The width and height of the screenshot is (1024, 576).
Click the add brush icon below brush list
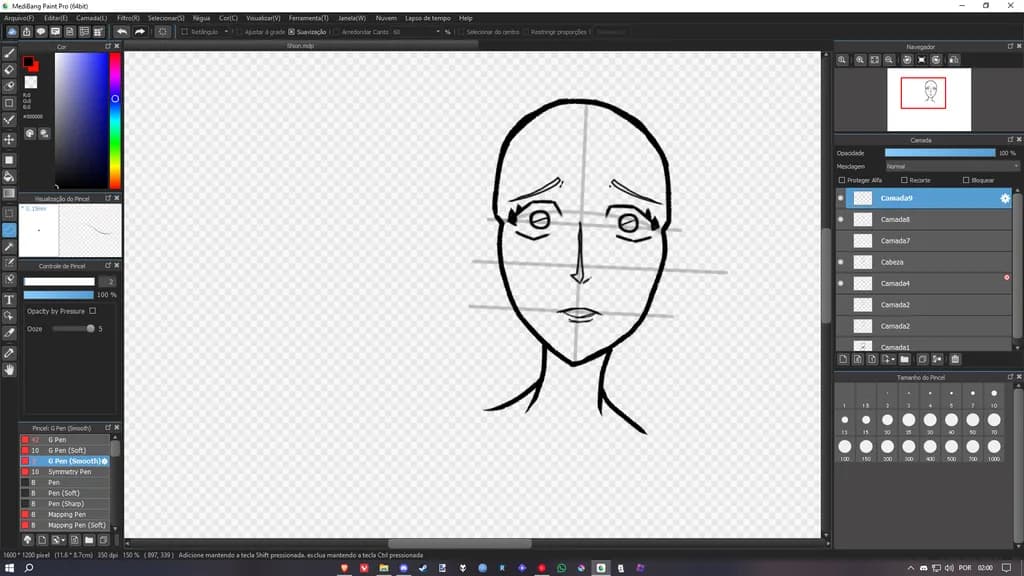click(x=42, y=540)
